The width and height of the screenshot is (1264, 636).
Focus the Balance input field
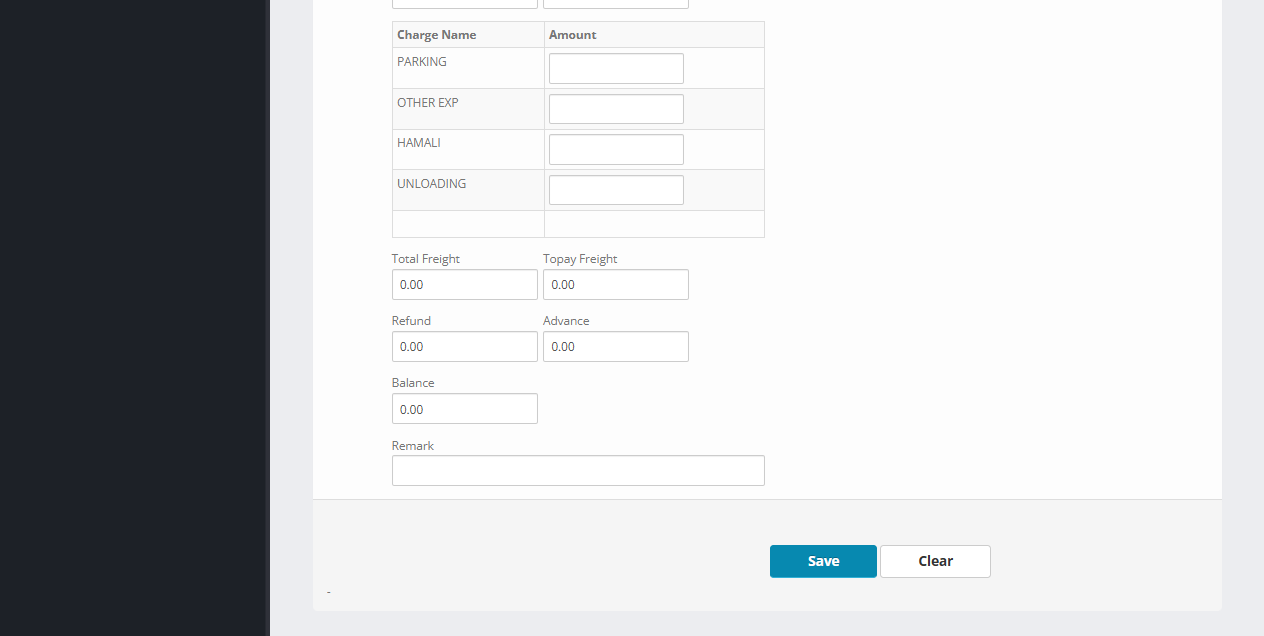click(x=464, y=409)
